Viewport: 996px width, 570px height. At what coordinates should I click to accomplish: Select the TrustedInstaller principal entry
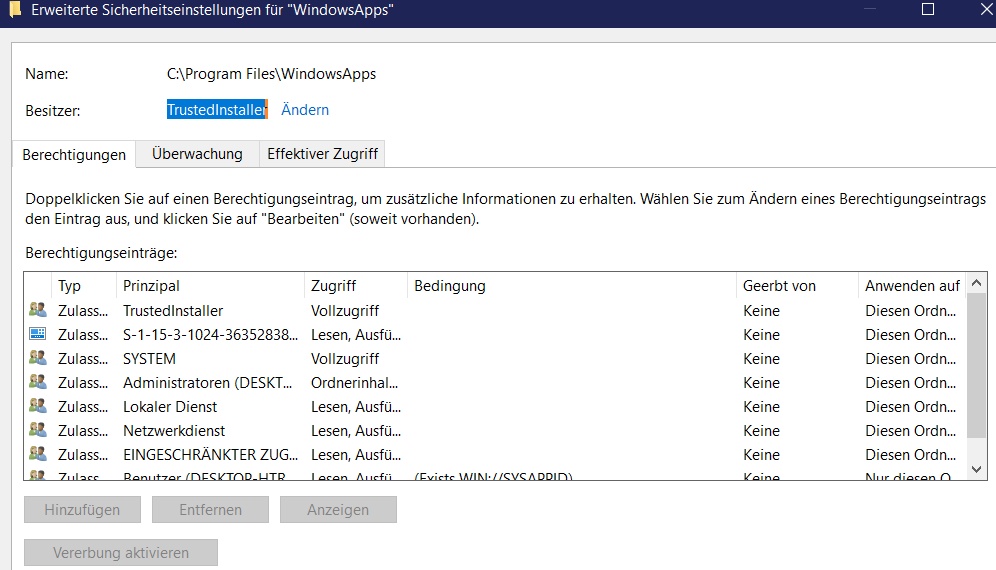click(173, 311)
